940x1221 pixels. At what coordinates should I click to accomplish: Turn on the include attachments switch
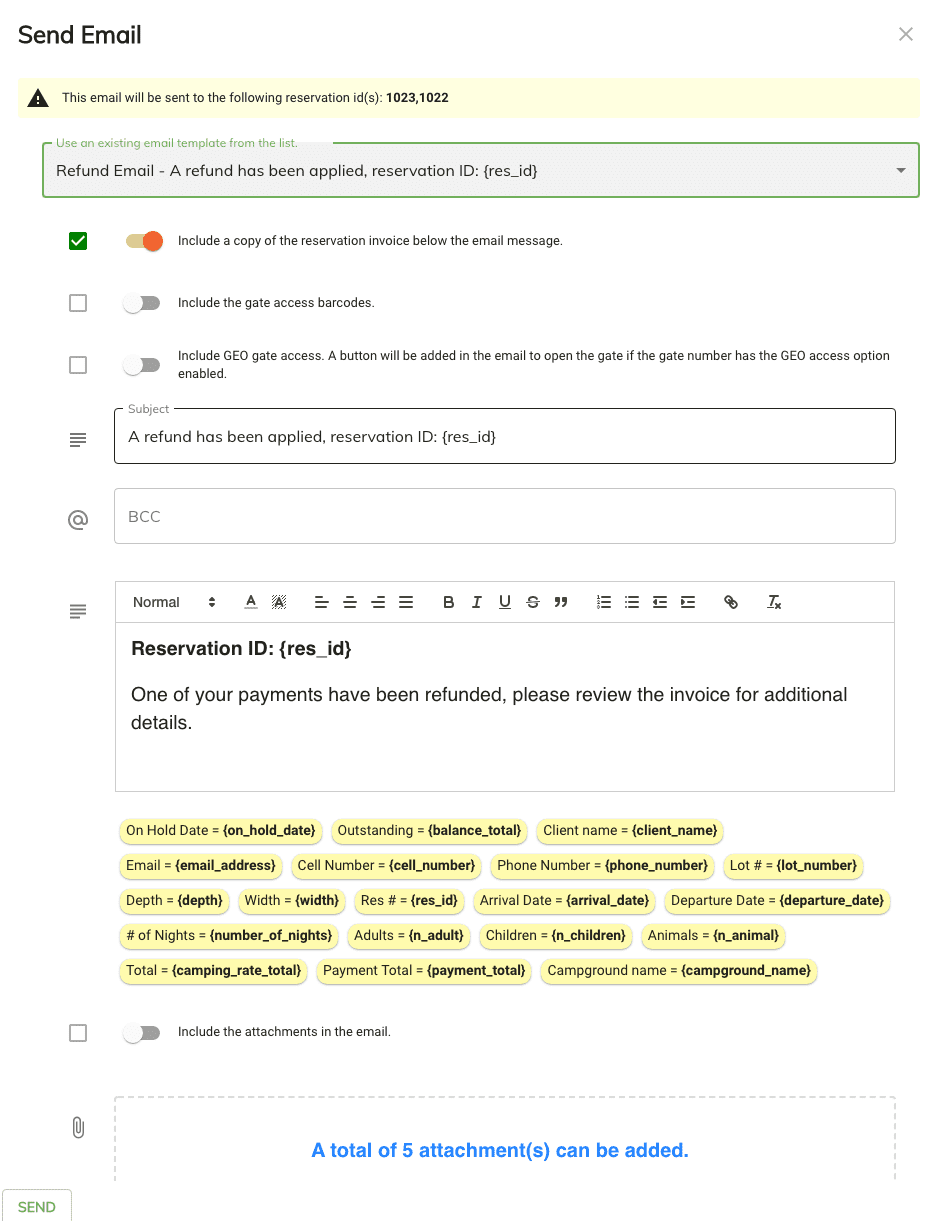(x=142, y=1033)
